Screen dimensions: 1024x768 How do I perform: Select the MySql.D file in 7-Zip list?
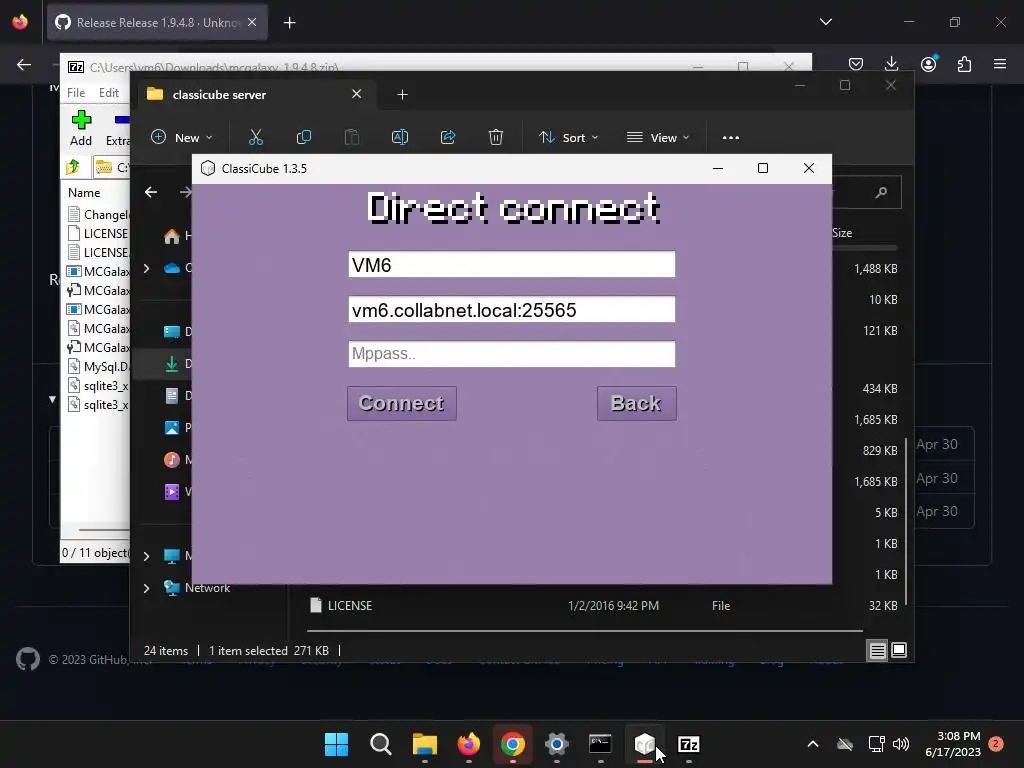pos(98,366)
